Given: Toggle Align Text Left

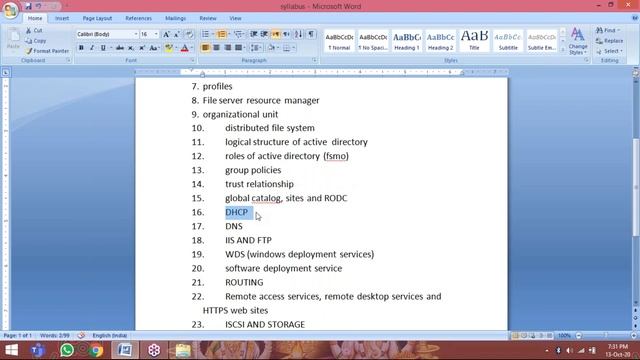Looking at the screenshot, I should coord(205,48).
